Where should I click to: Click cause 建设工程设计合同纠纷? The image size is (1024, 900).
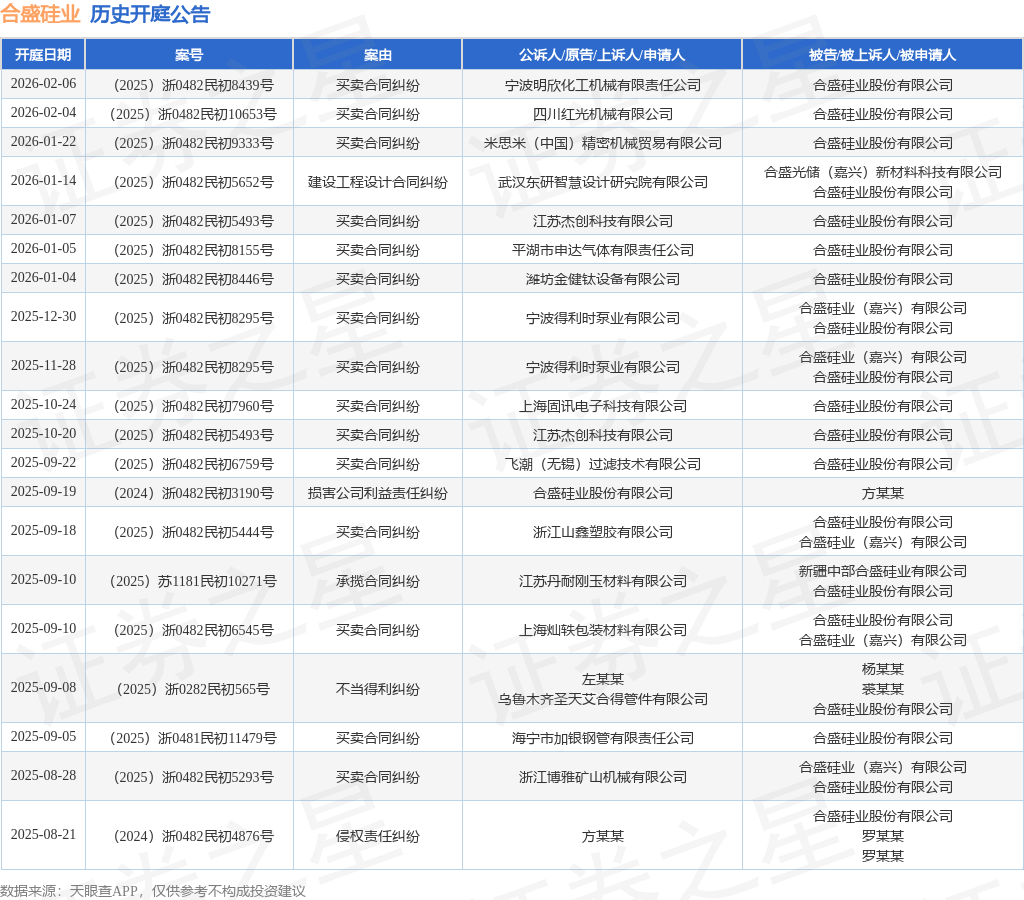[377, 182]
